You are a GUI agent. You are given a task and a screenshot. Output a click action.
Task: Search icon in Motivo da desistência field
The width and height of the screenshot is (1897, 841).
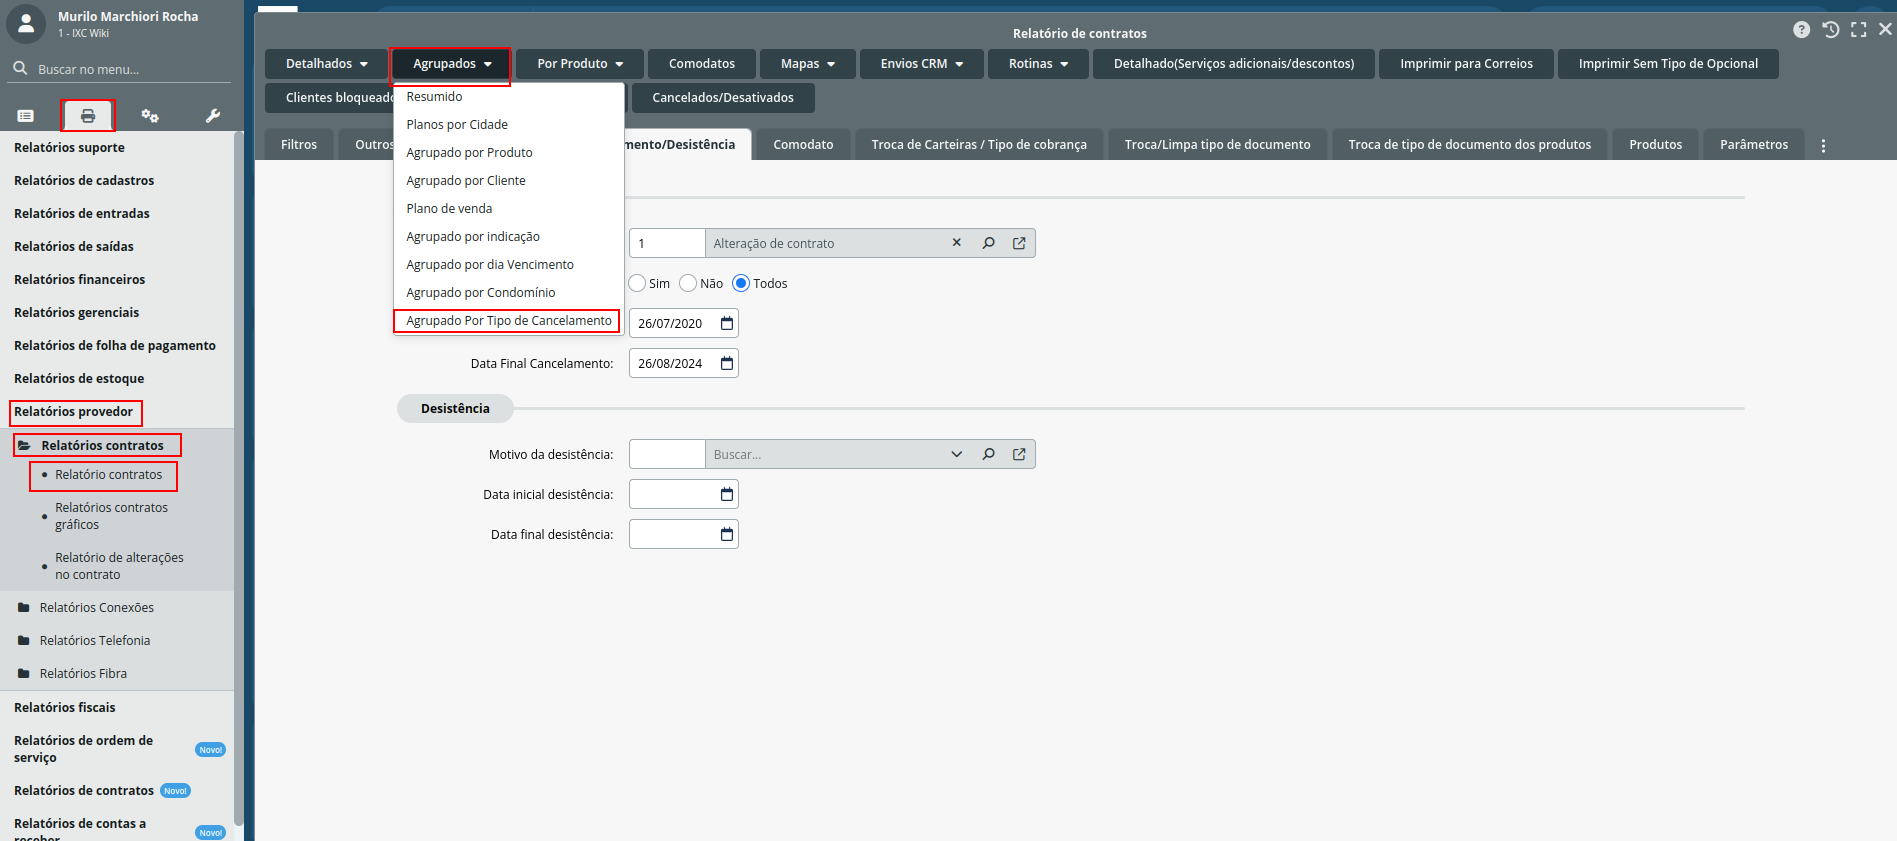[988, 454]
